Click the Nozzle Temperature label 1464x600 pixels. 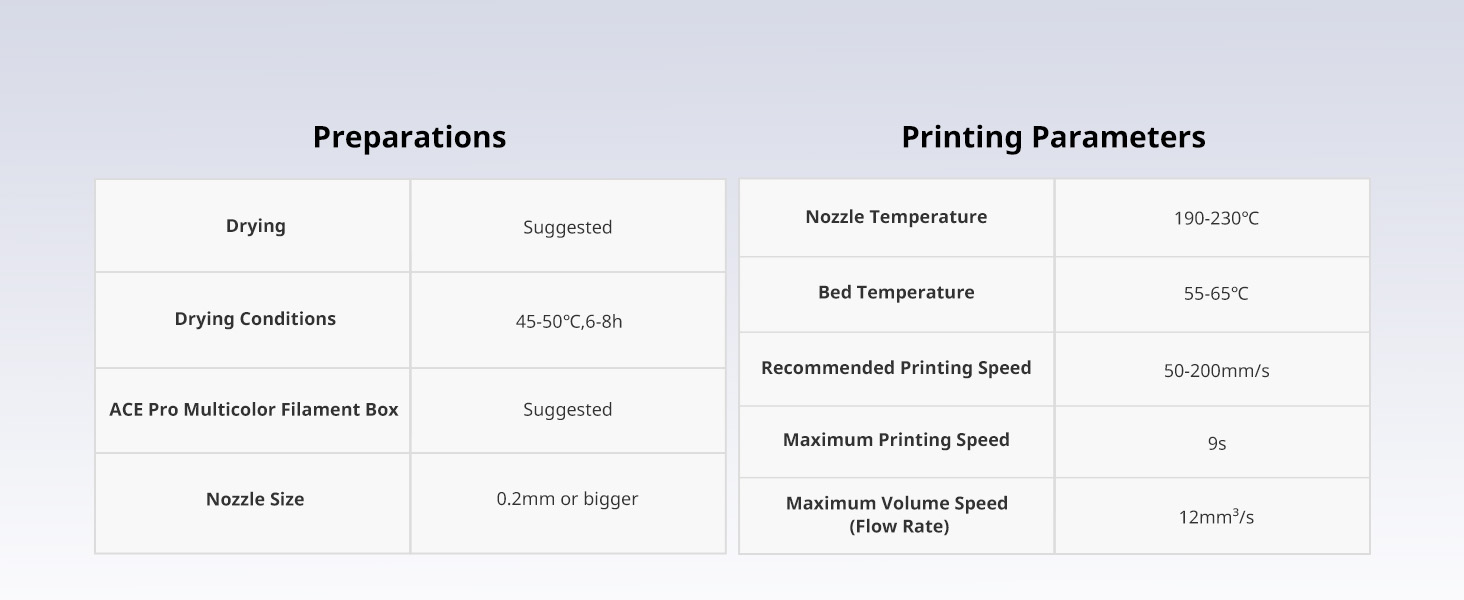896,217
